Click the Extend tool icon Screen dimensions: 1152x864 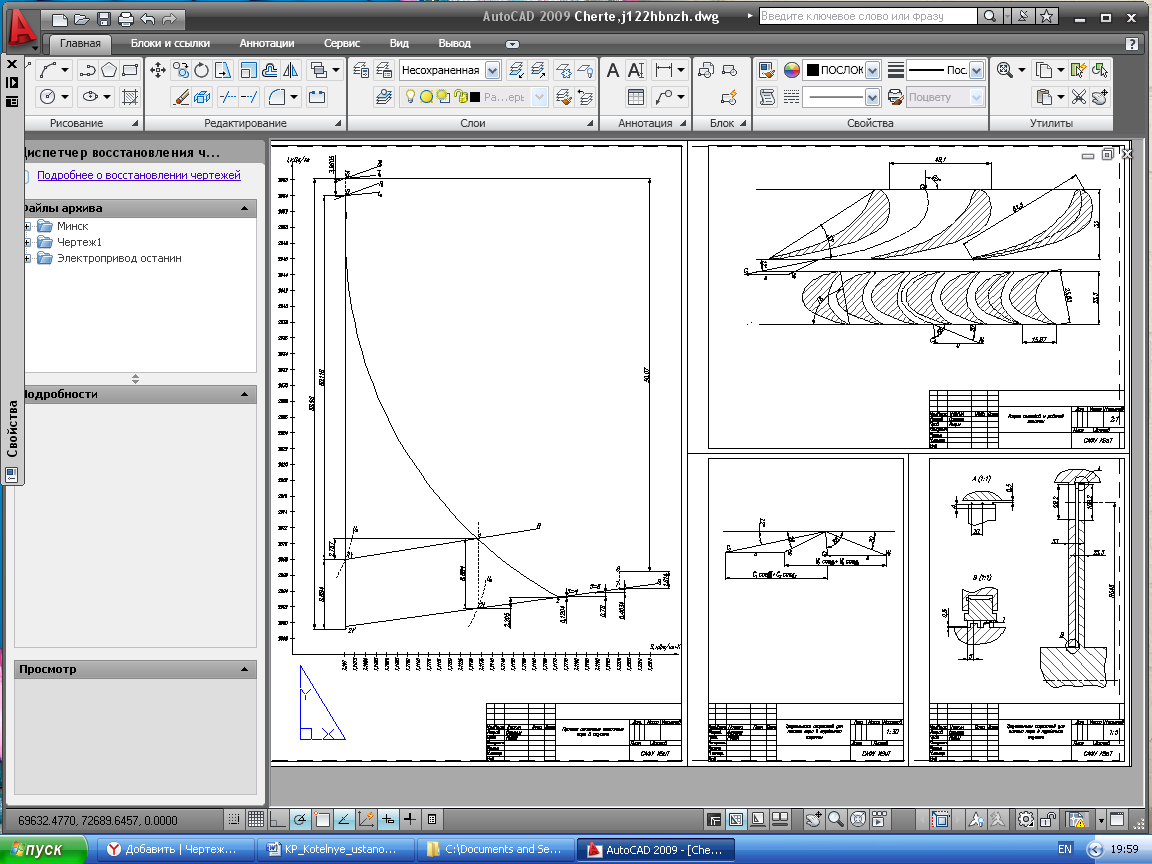[250, 97]
